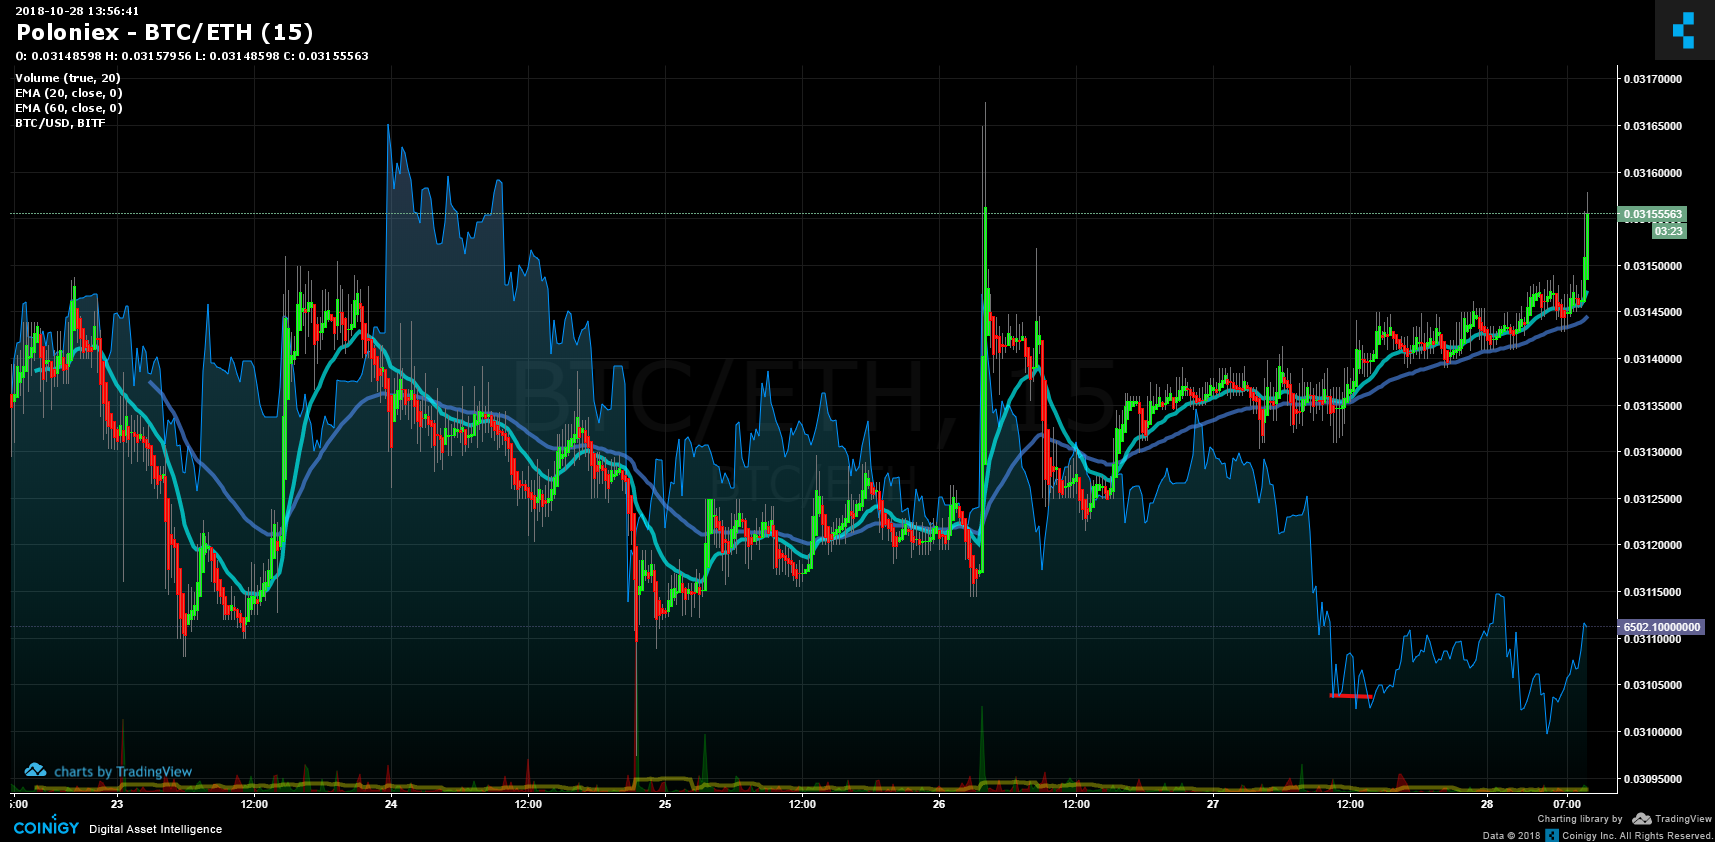
Task: Click the price axis label 0.03160000
Action: tap(1653, 173)
